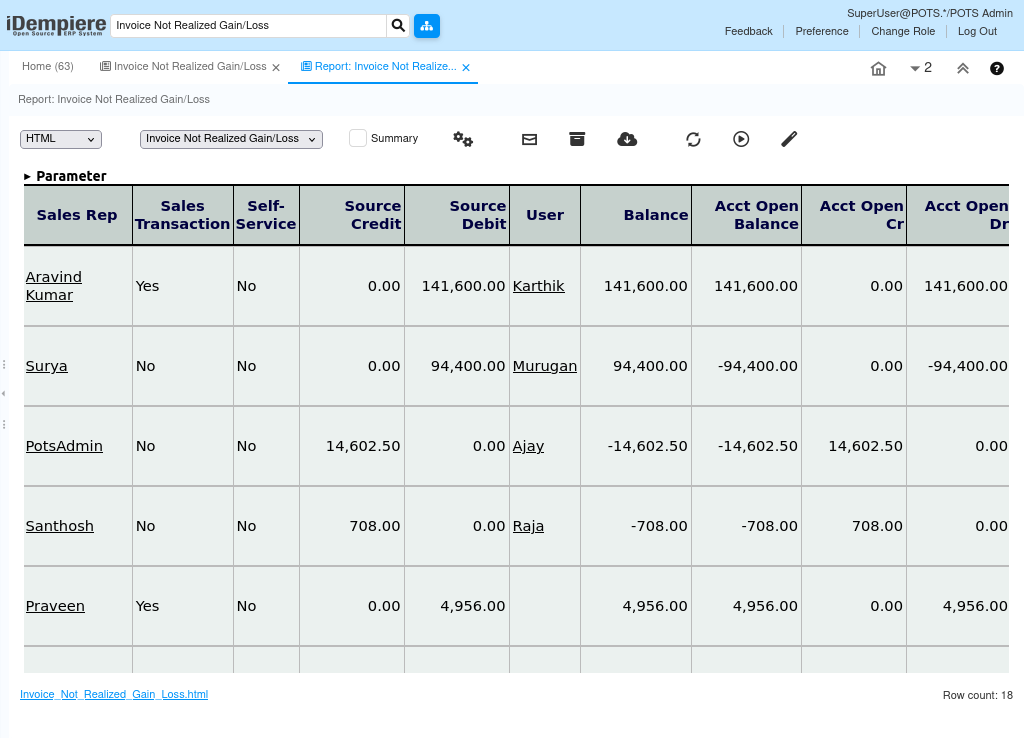Viewport: 1024px width, 738px height.
Task: Close the Invoice Not Realized Gain/Loss tab
Action: tap(276, 67)
